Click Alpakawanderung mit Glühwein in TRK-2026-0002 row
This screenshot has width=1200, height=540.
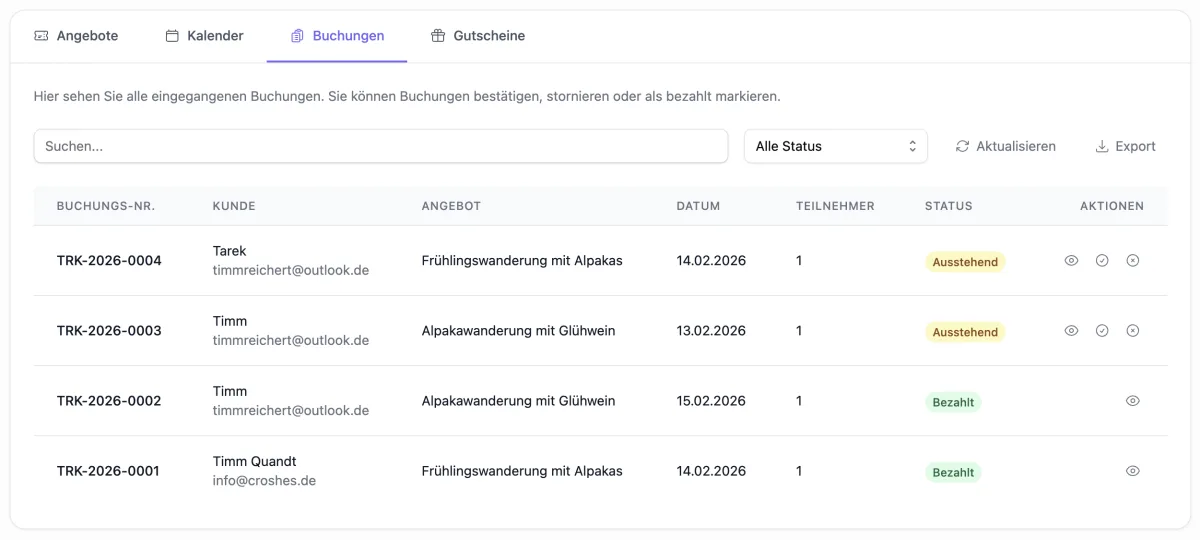518,401
